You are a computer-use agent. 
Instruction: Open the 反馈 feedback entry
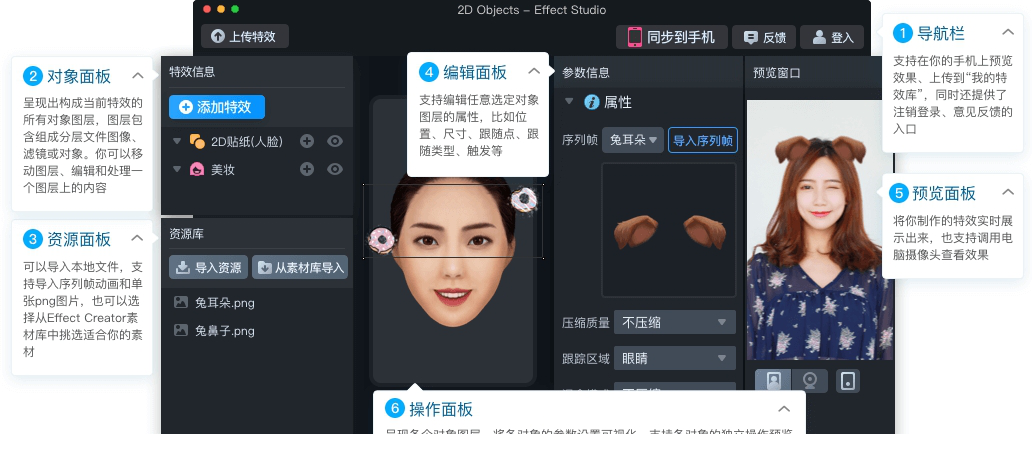pyautogui.click(x=764, y=38)
